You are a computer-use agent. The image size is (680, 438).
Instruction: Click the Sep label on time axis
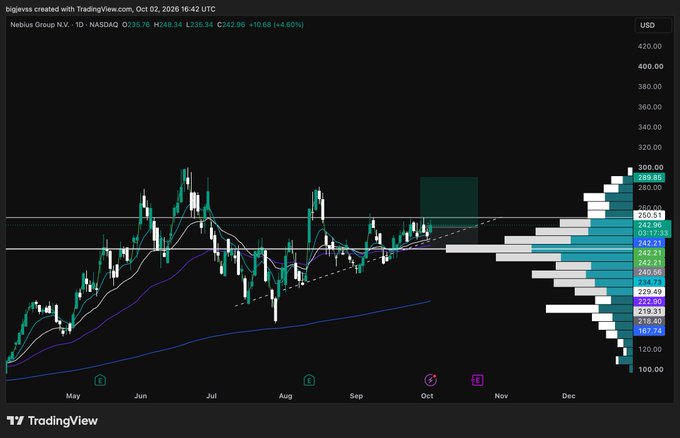356,396
